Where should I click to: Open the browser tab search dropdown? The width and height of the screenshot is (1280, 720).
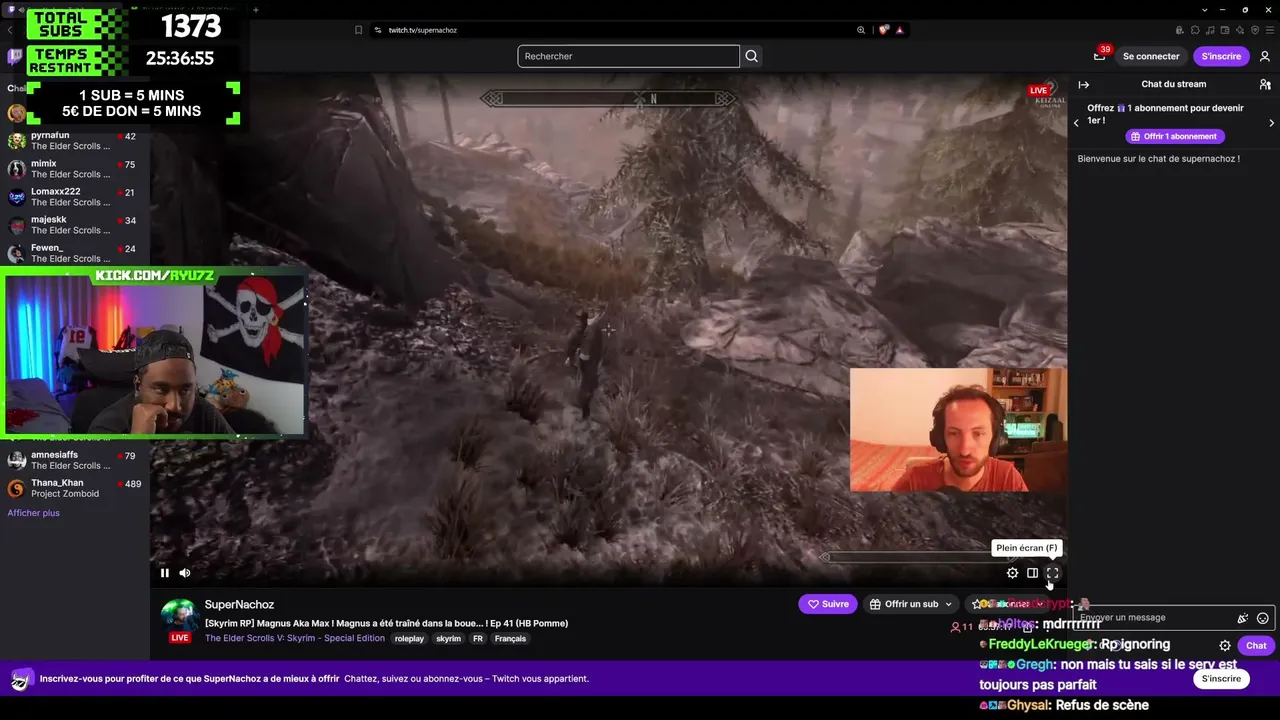click(1205, 10)
